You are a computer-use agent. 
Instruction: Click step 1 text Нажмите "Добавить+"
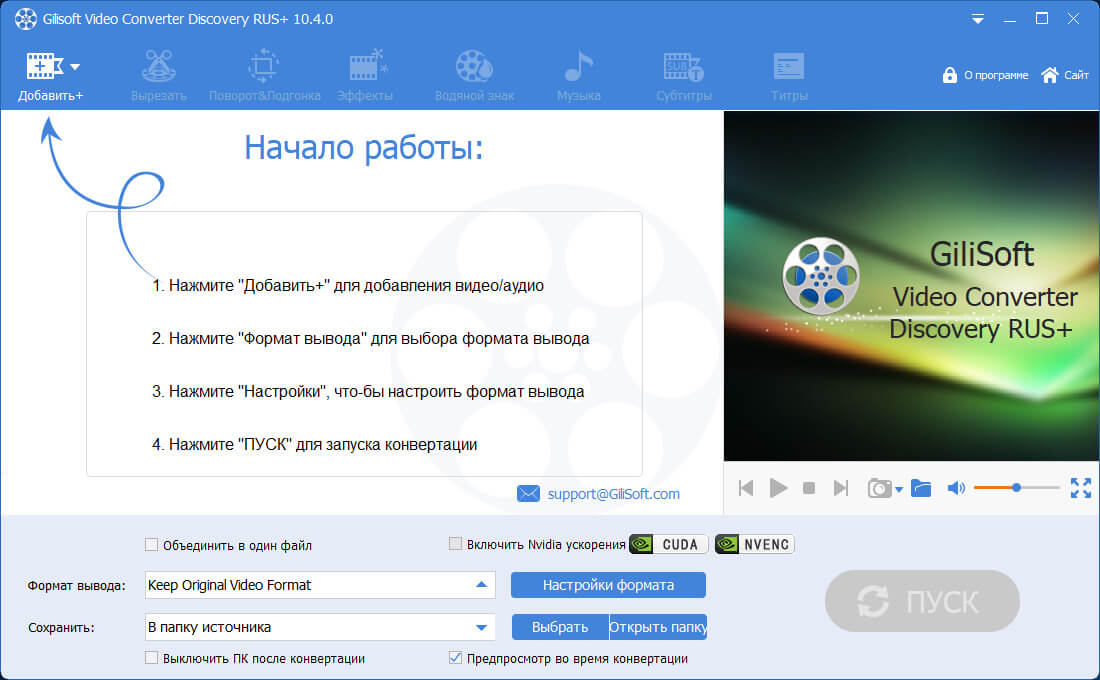pos(348,286)
